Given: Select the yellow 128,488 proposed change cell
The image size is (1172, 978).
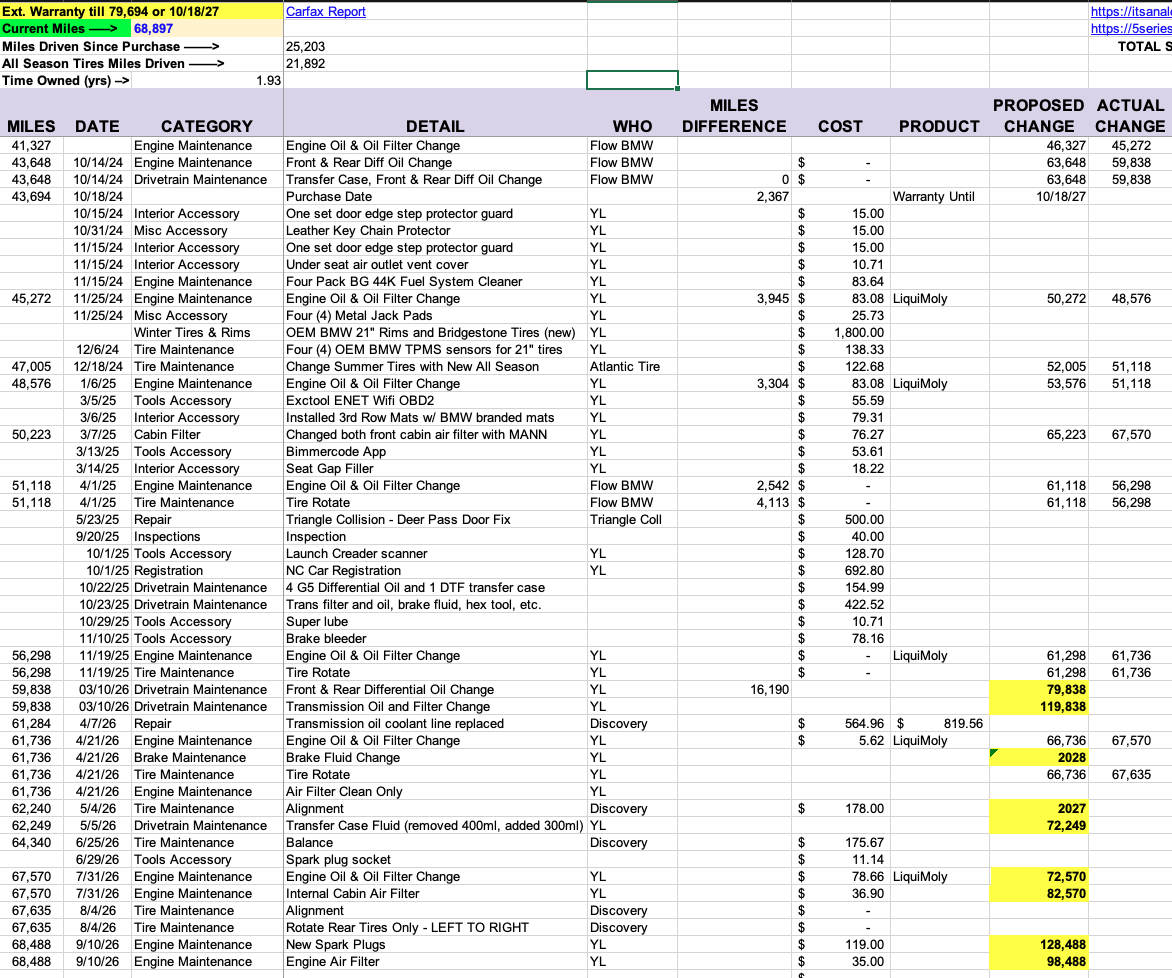Looking at the screenshot, I should 1039,945.
